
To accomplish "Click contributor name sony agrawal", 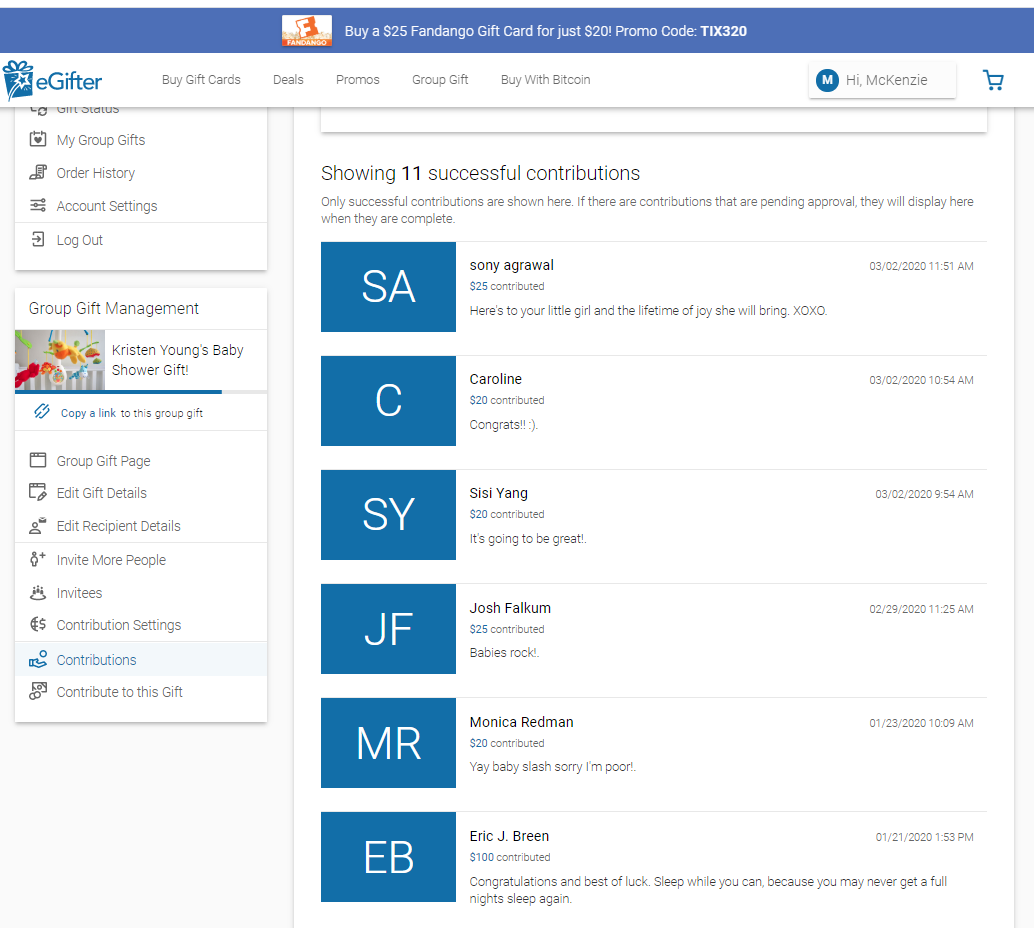I will pos(512,265).
